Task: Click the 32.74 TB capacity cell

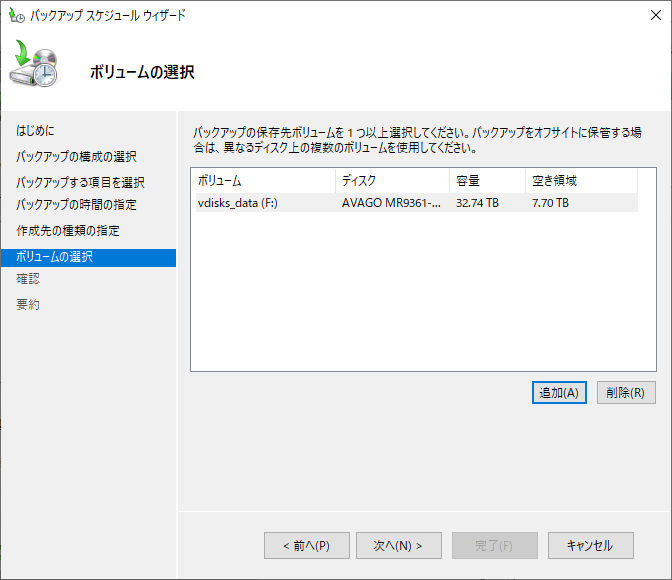Action: (x=477, y=203)
